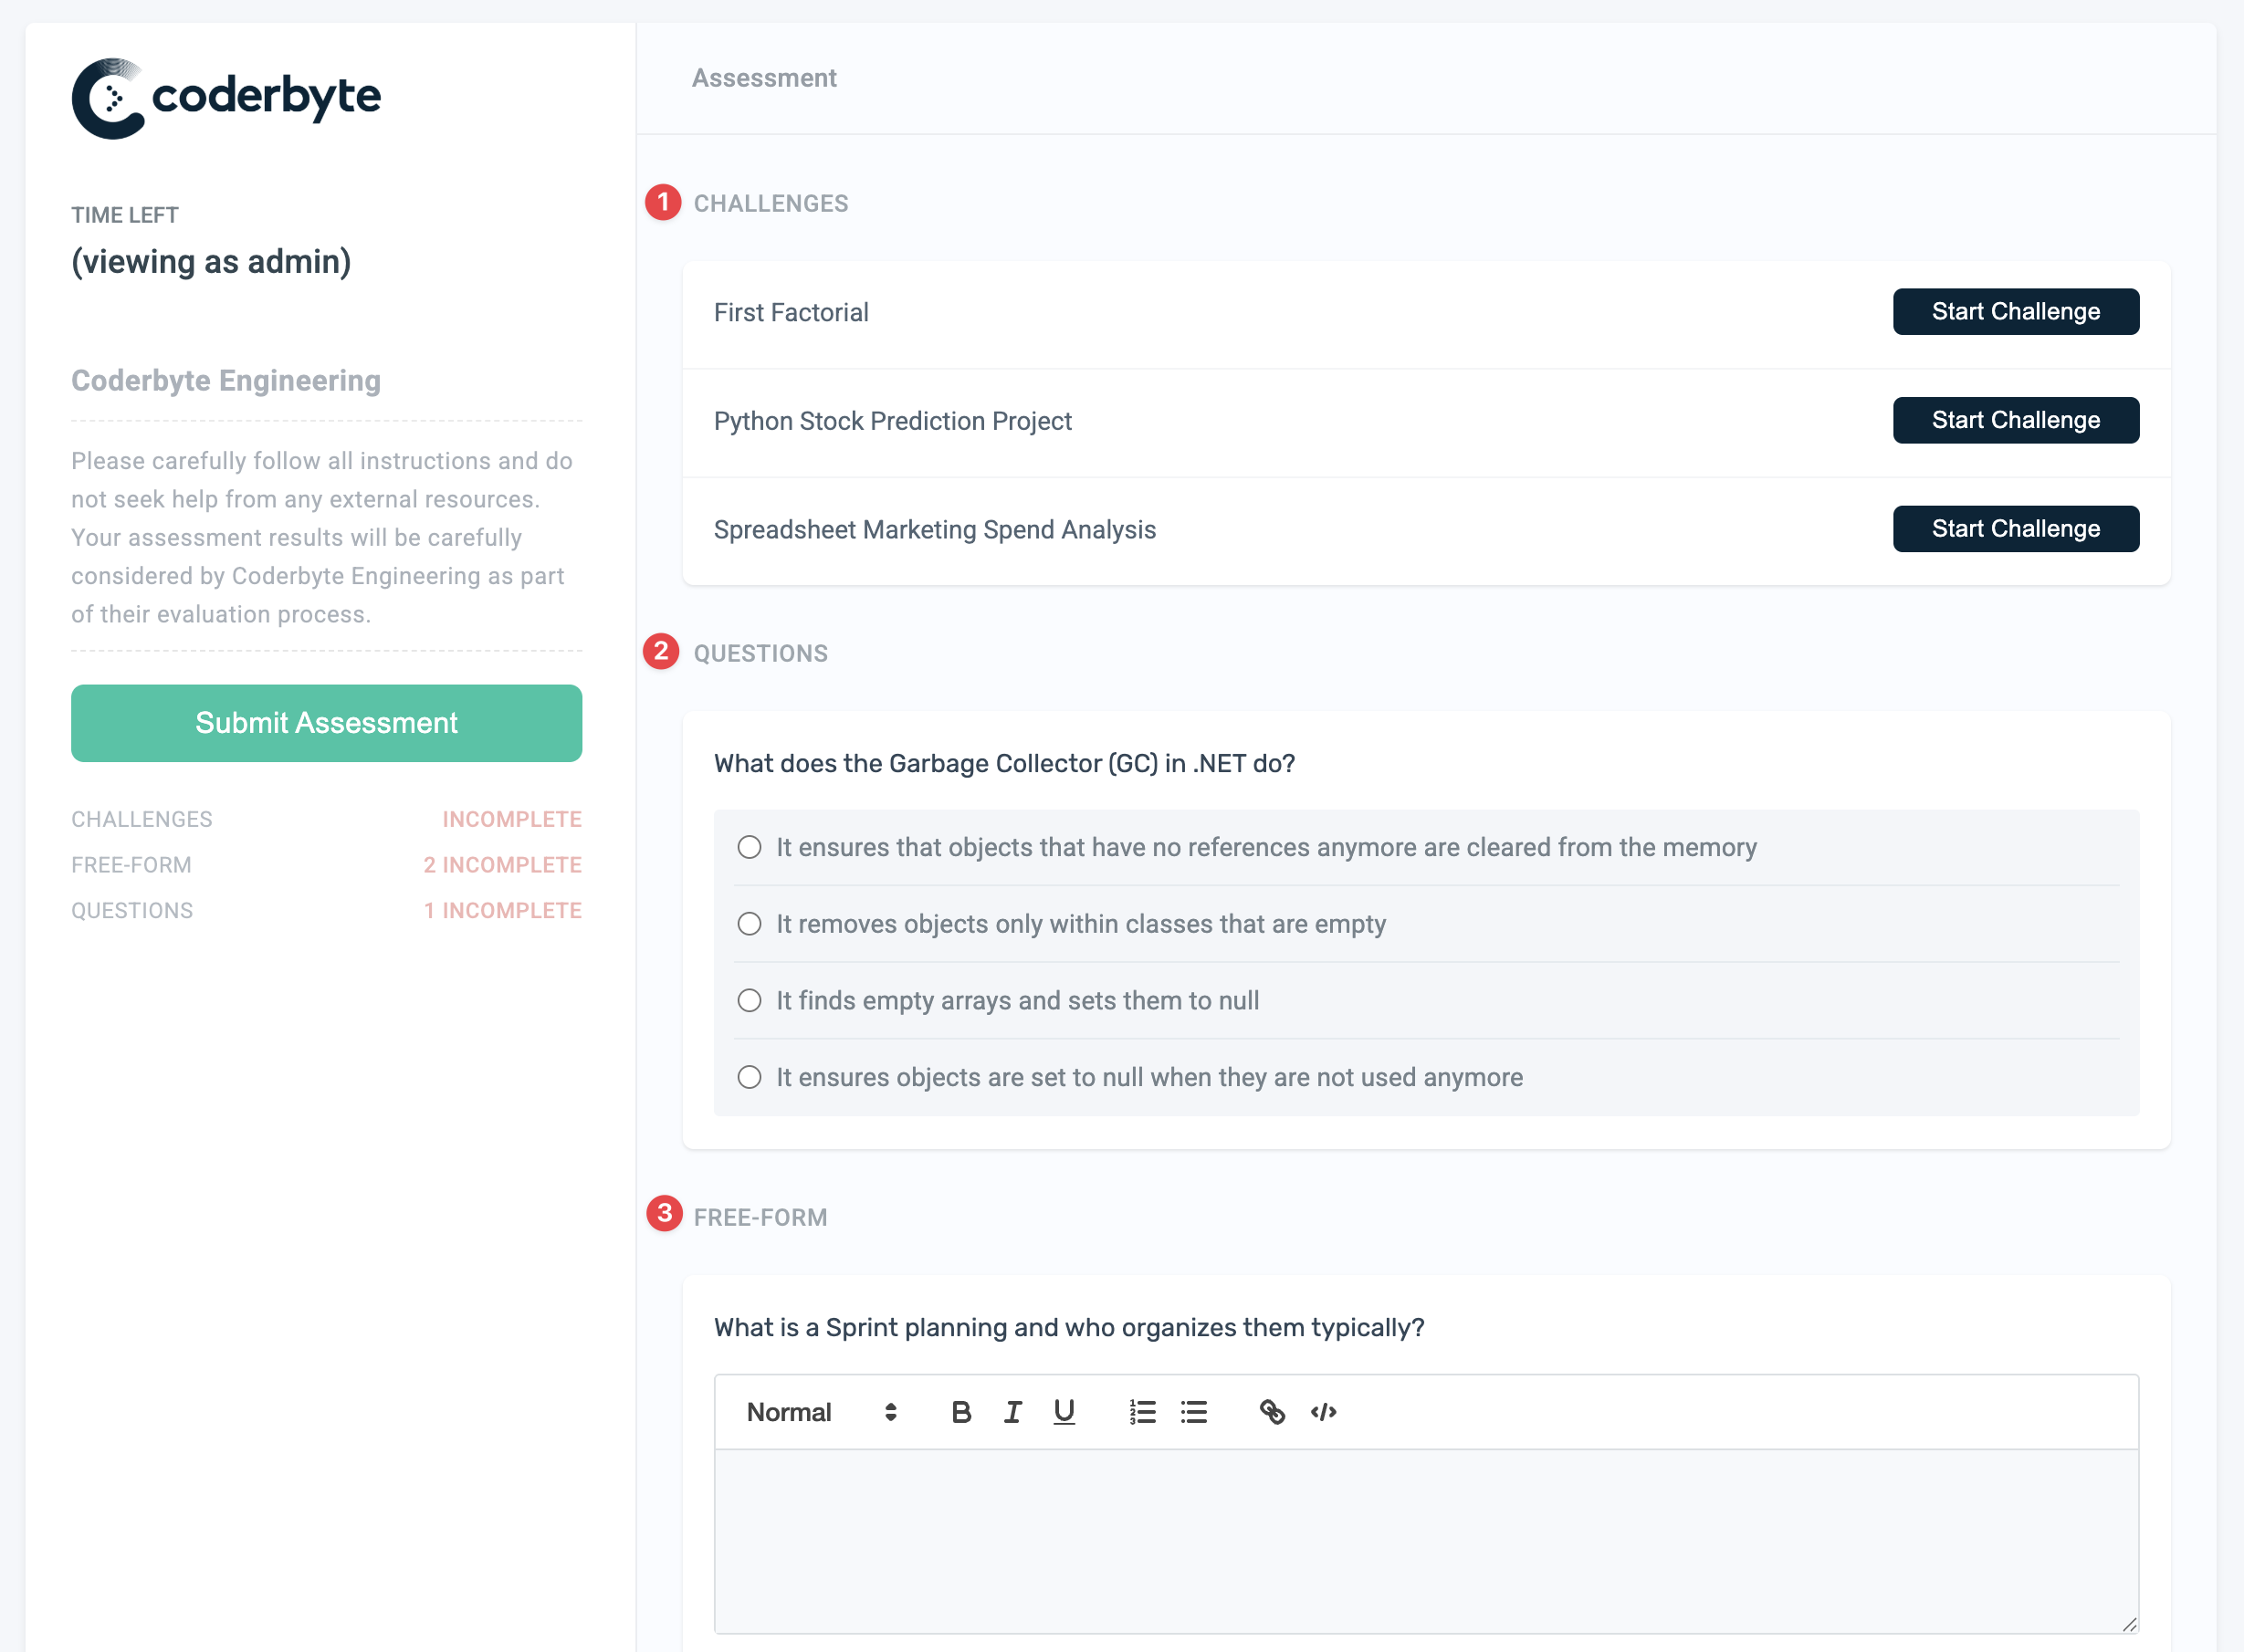Image resolution: width=2244 pixels, height=1652 pixels.
Task: Select the objects cleared from memory answer
Action: coord(750,847)
